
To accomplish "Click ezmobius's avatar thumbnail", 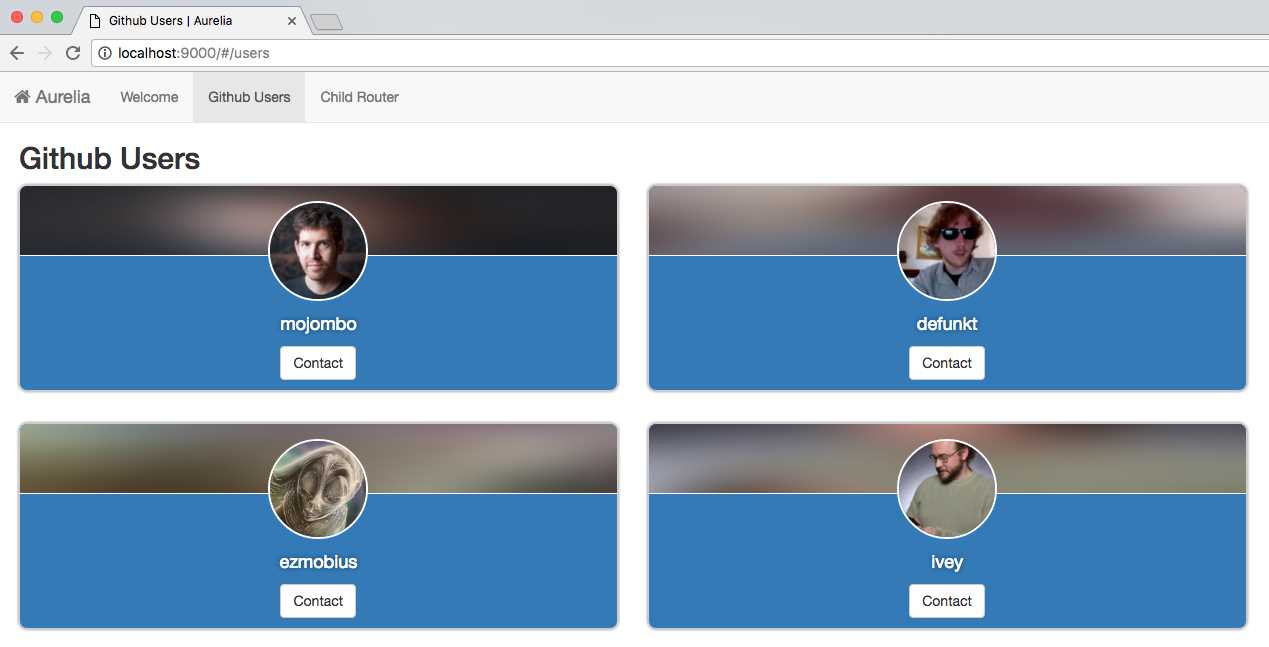I will tap(318, 489).
